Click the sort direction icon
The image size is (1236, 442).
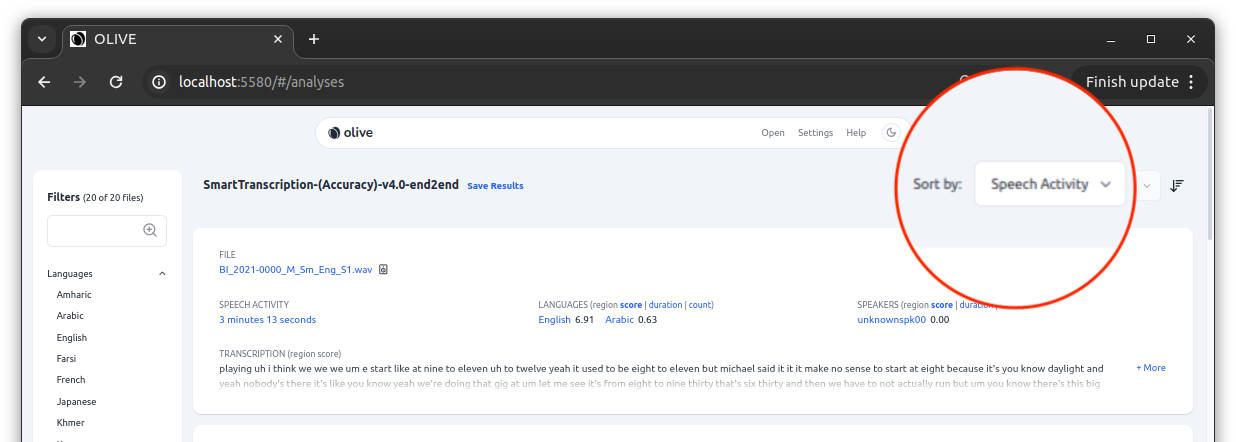pyautogui.click(x=1177, y=185)
